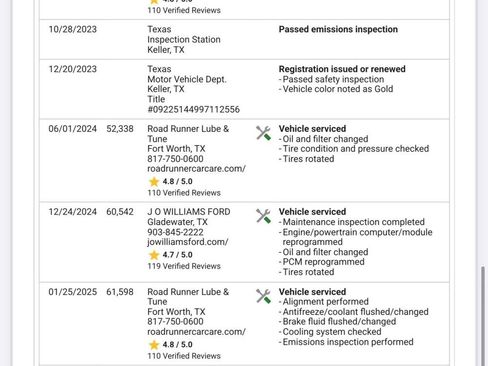This screenshot has width=488, height=366.
Task: Click phone number 903-845-2222
Action: 175,232
